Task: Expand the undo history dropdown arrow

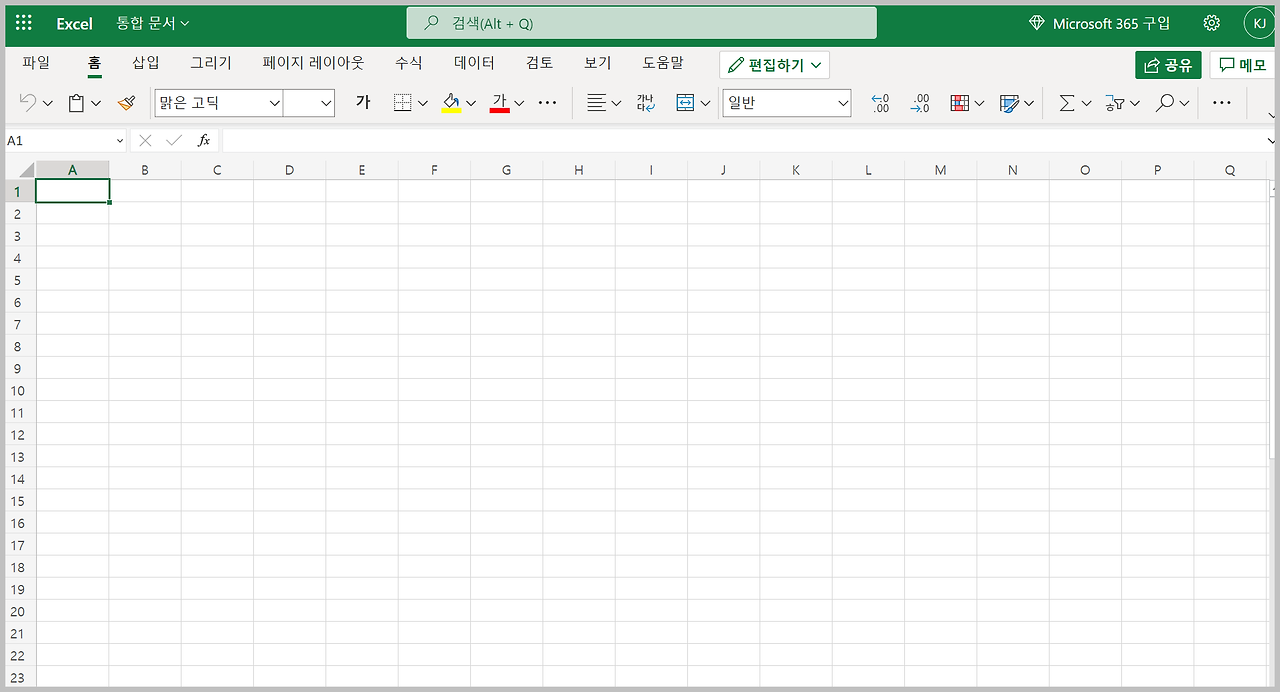Action: click(x=47, y=103)
